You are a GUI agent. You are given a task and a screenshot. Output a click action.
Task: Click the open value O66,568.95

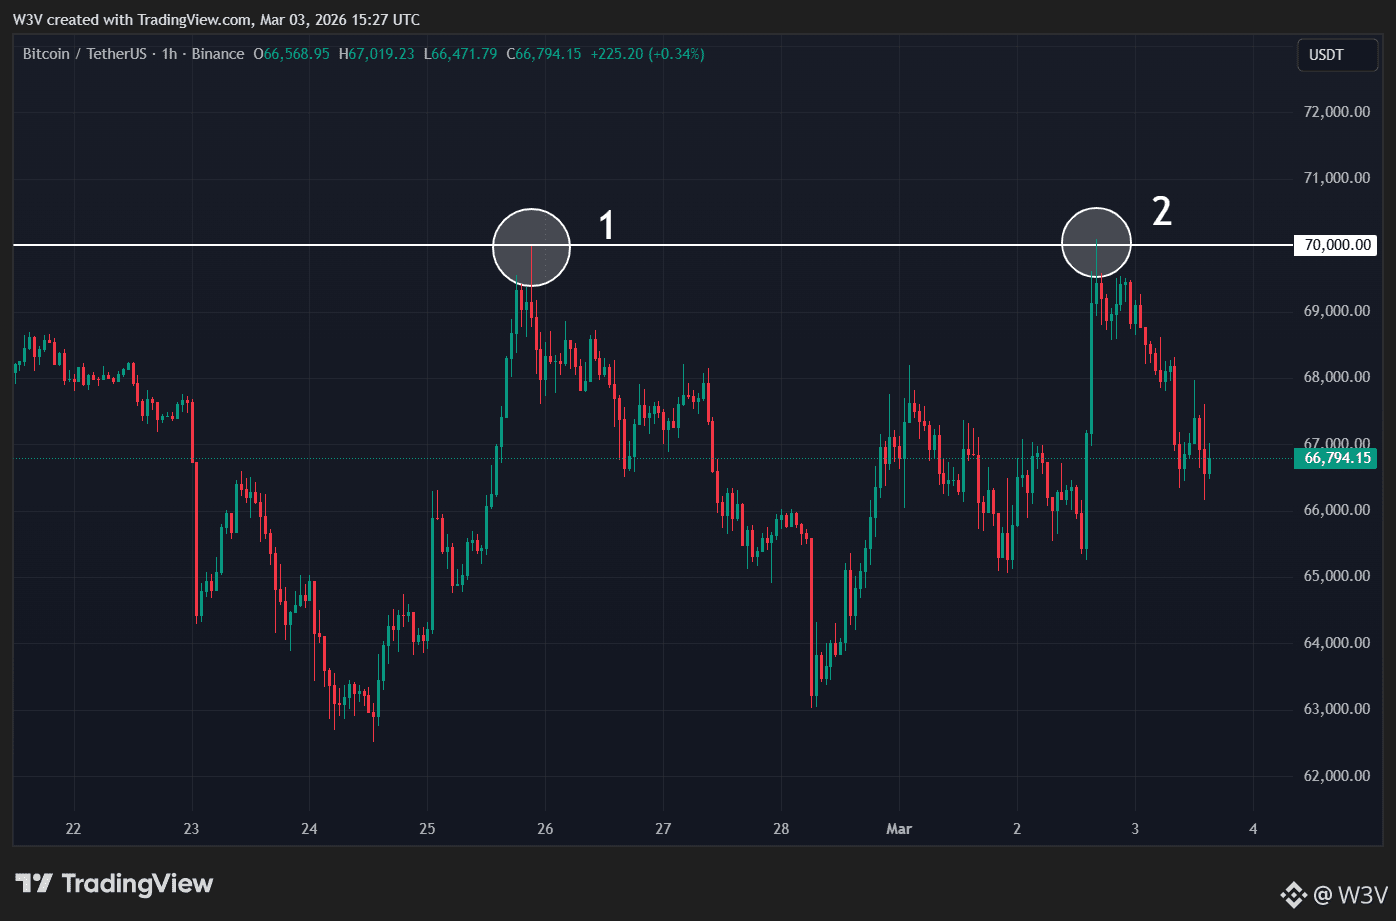[x=292, y=54]
